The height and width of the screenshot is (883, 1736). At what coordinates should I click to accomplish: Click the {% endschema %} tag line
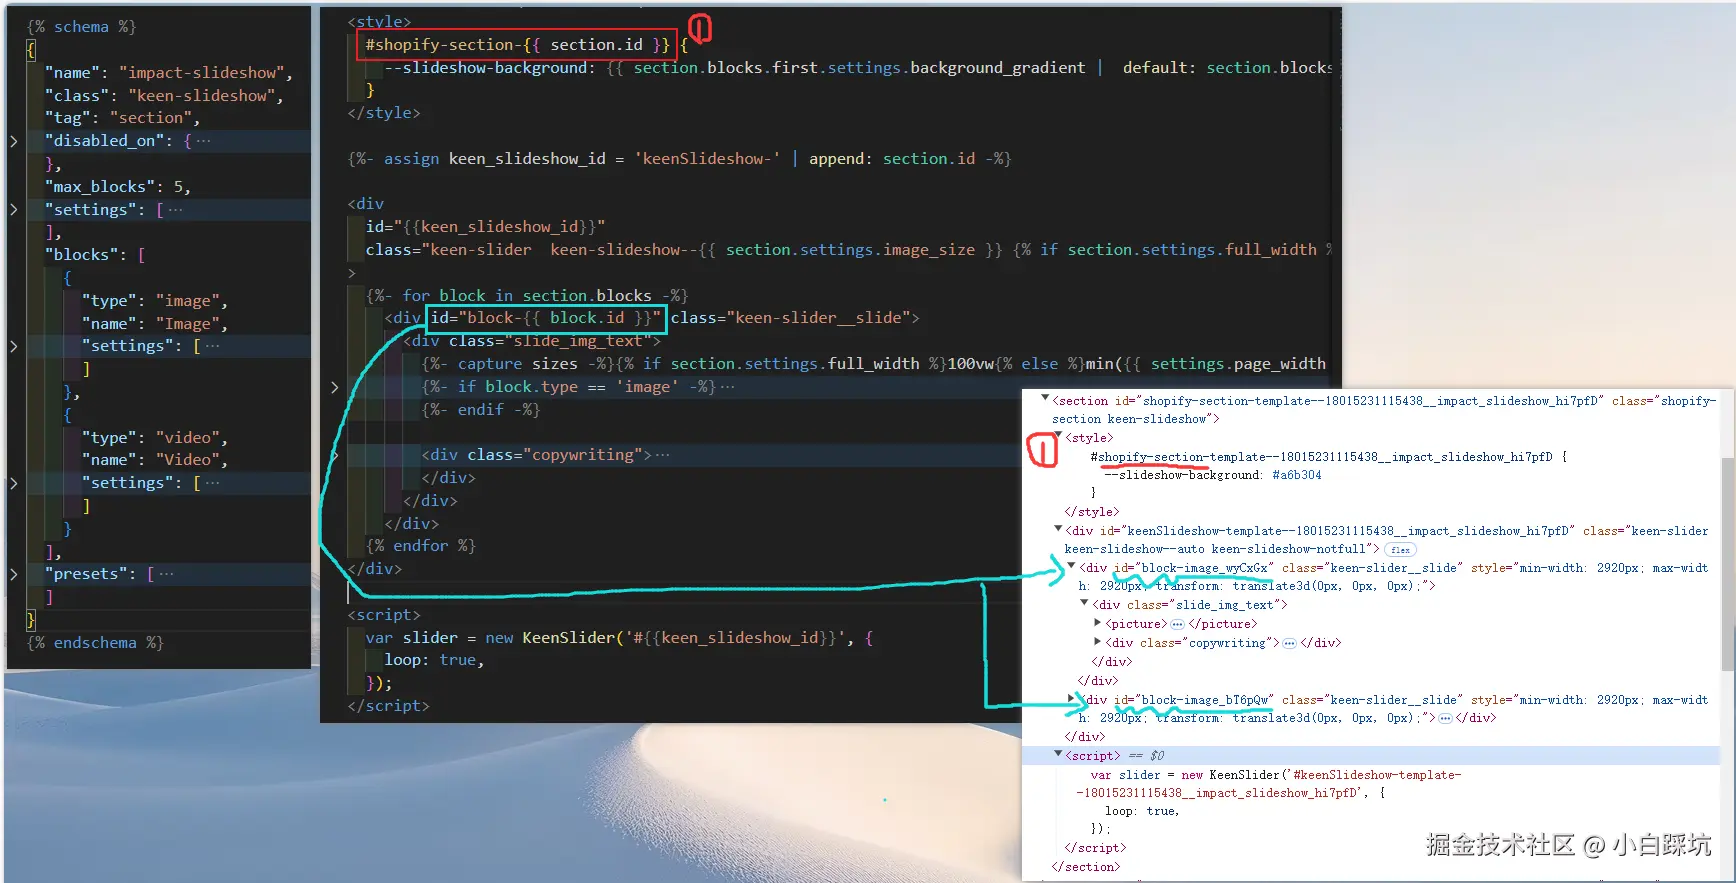95,643
